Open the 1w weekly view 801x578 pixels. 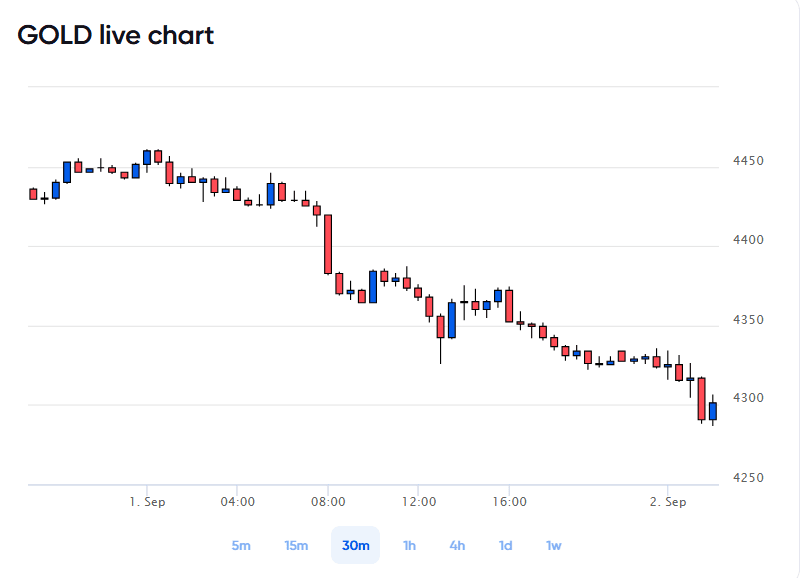click(554, 545)
